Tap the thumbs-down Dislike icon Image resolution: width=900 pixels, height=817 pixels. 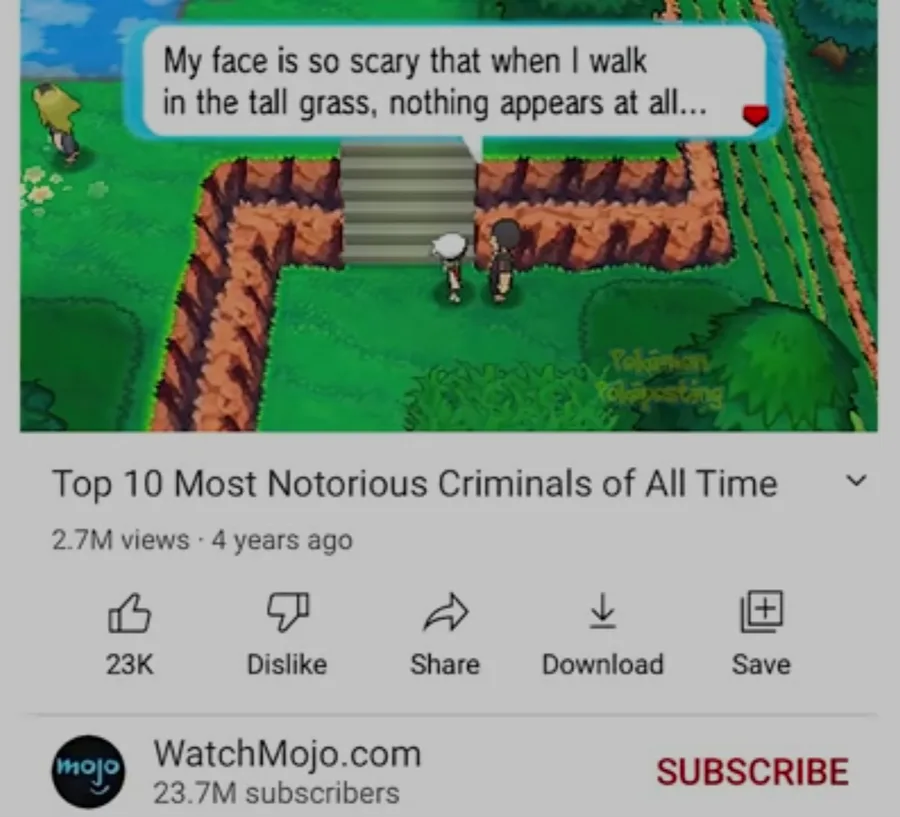288,613
